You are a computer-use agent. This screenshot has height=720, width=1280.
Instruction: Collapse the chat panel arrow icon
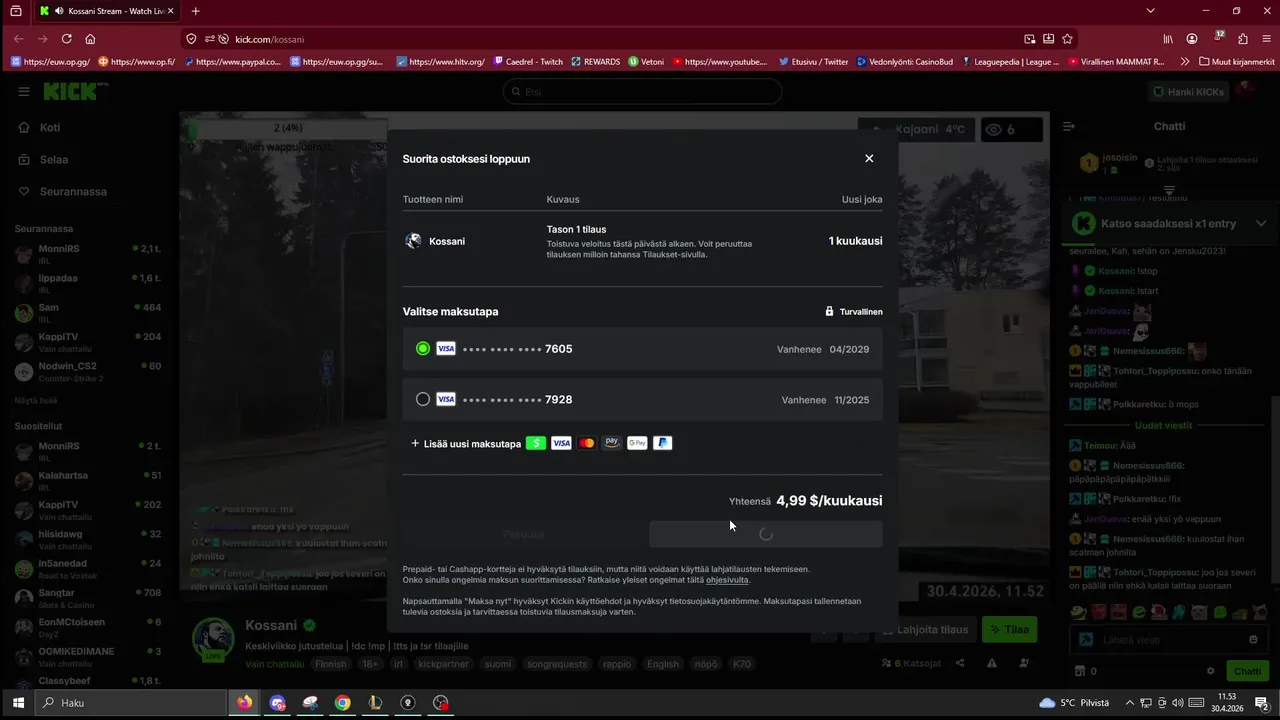tap(1068, 127)
